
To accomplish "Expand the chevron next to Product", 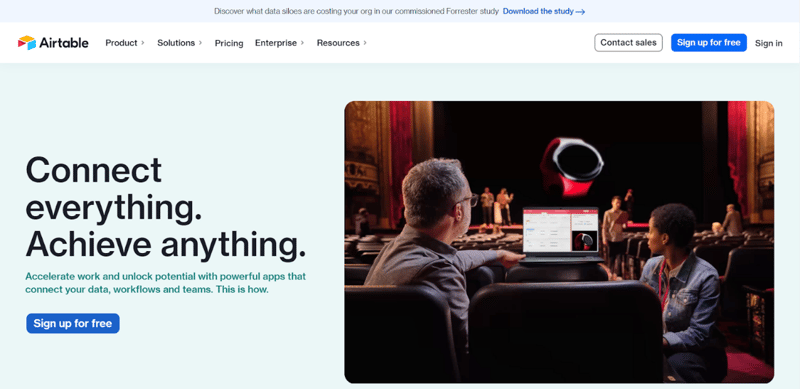I will click(143, 43).
